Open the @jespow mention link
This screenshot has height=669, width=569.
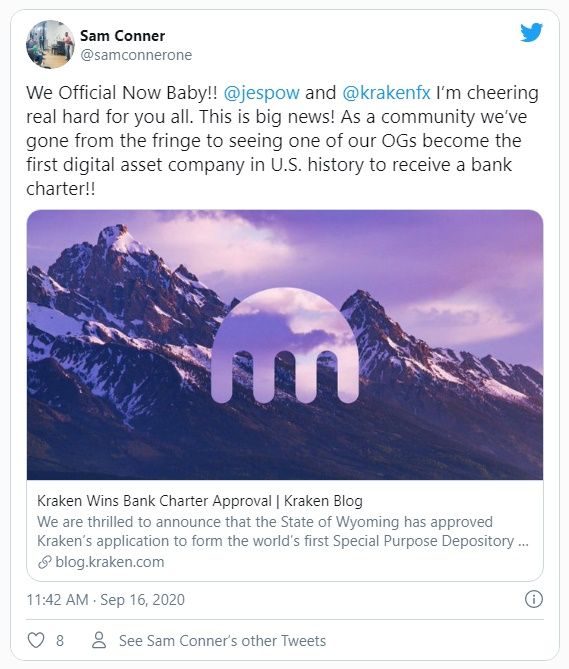point(261,93)
